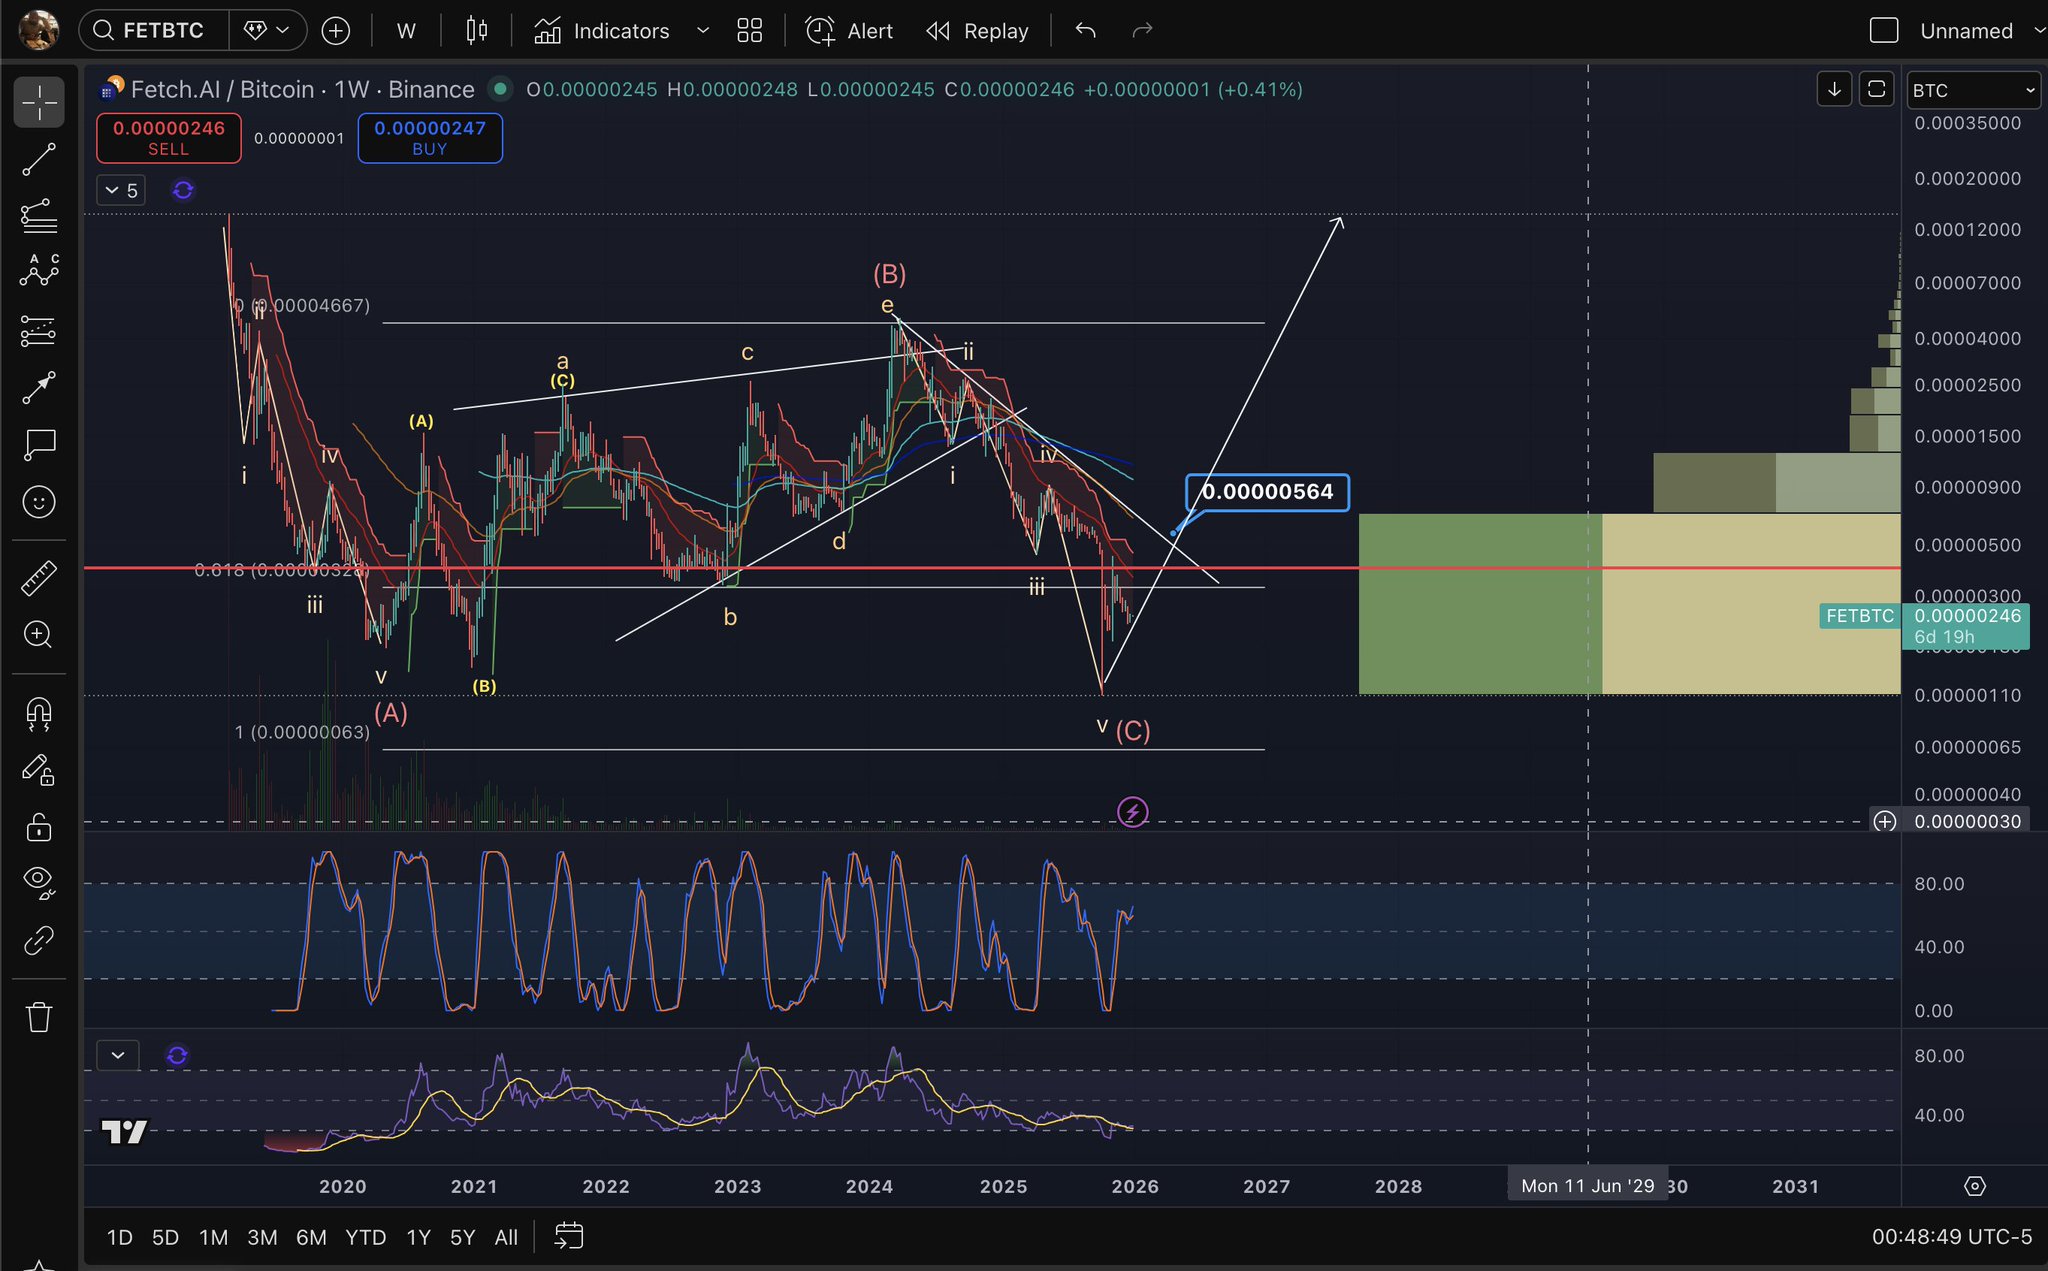Image resolution: width=2048 pixels, height=1271 pixels.
Task: Toggle lock all drawings padlock
Action: [x=39, y=827]
